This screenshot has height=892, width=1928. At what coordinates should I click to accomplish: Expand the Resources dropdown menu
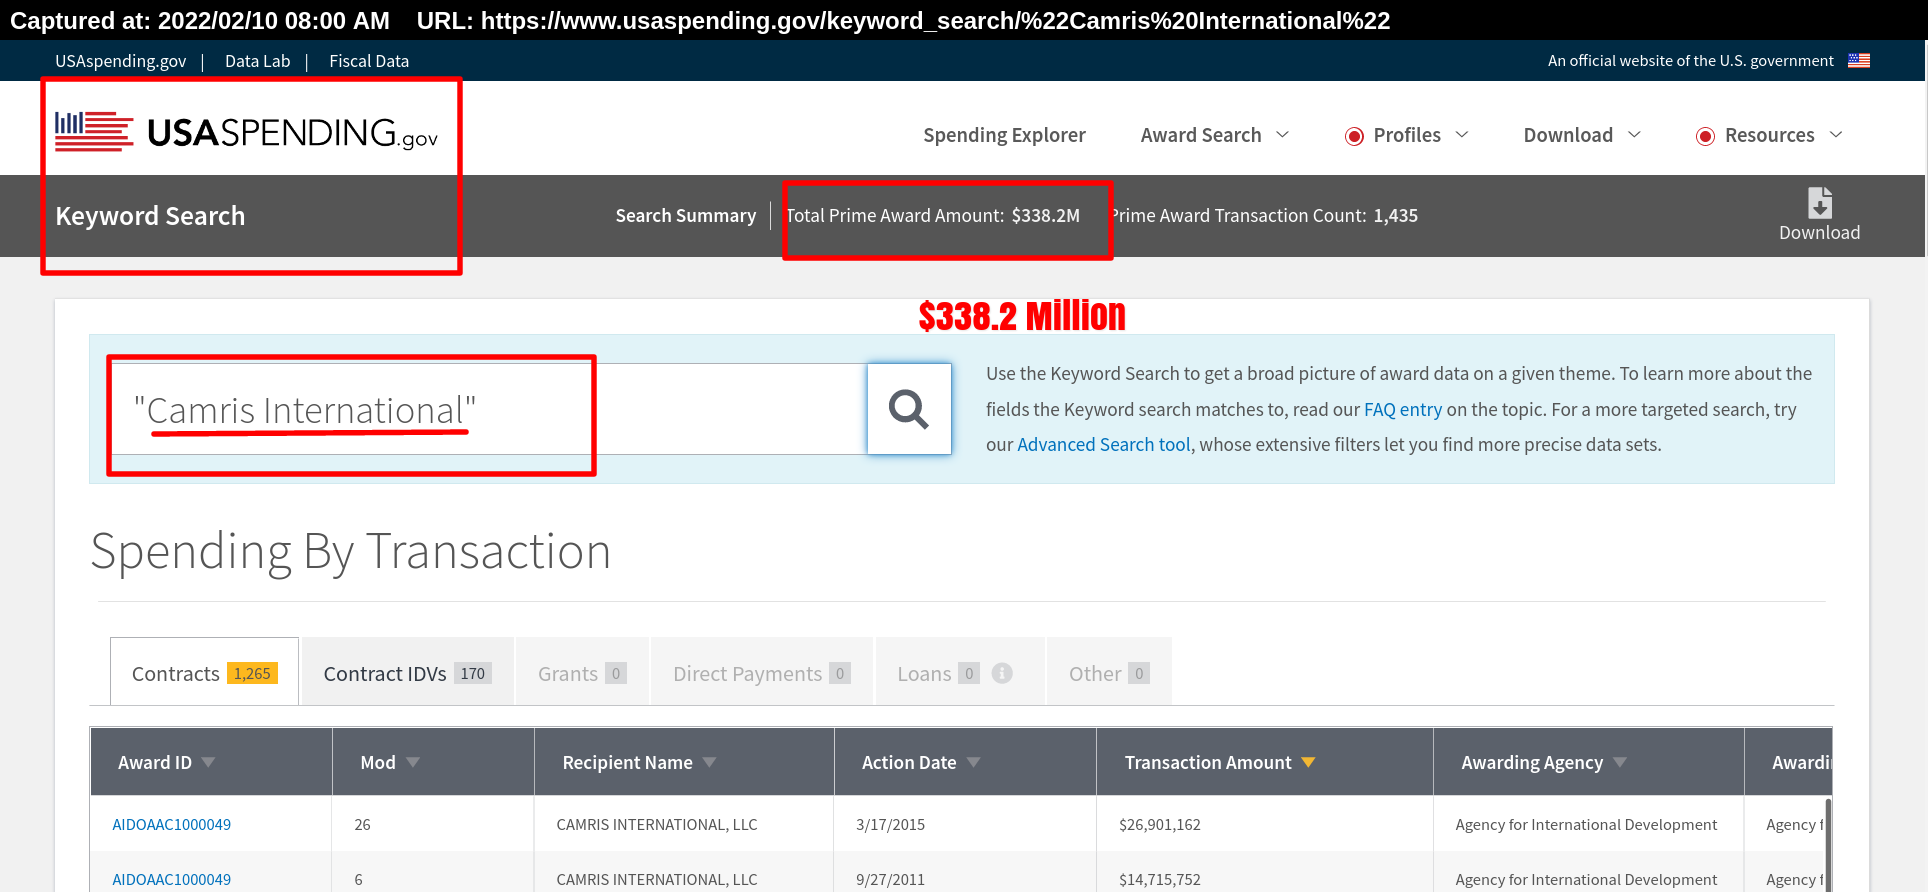click(x=1769, y=135)
